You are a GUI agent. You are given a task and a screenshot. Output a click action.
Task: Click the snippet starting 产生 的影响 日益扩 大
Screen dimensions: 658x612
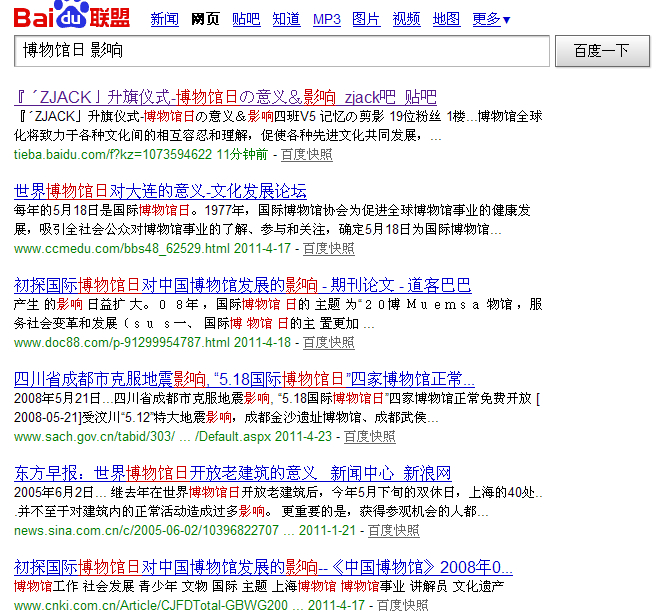[x=278, y=314]
